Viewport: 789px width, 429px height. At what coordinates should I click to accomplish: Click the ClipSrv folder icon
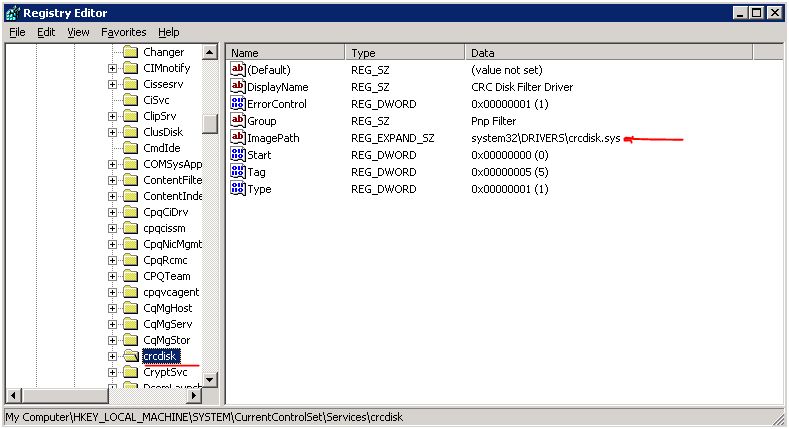(130, 116)
